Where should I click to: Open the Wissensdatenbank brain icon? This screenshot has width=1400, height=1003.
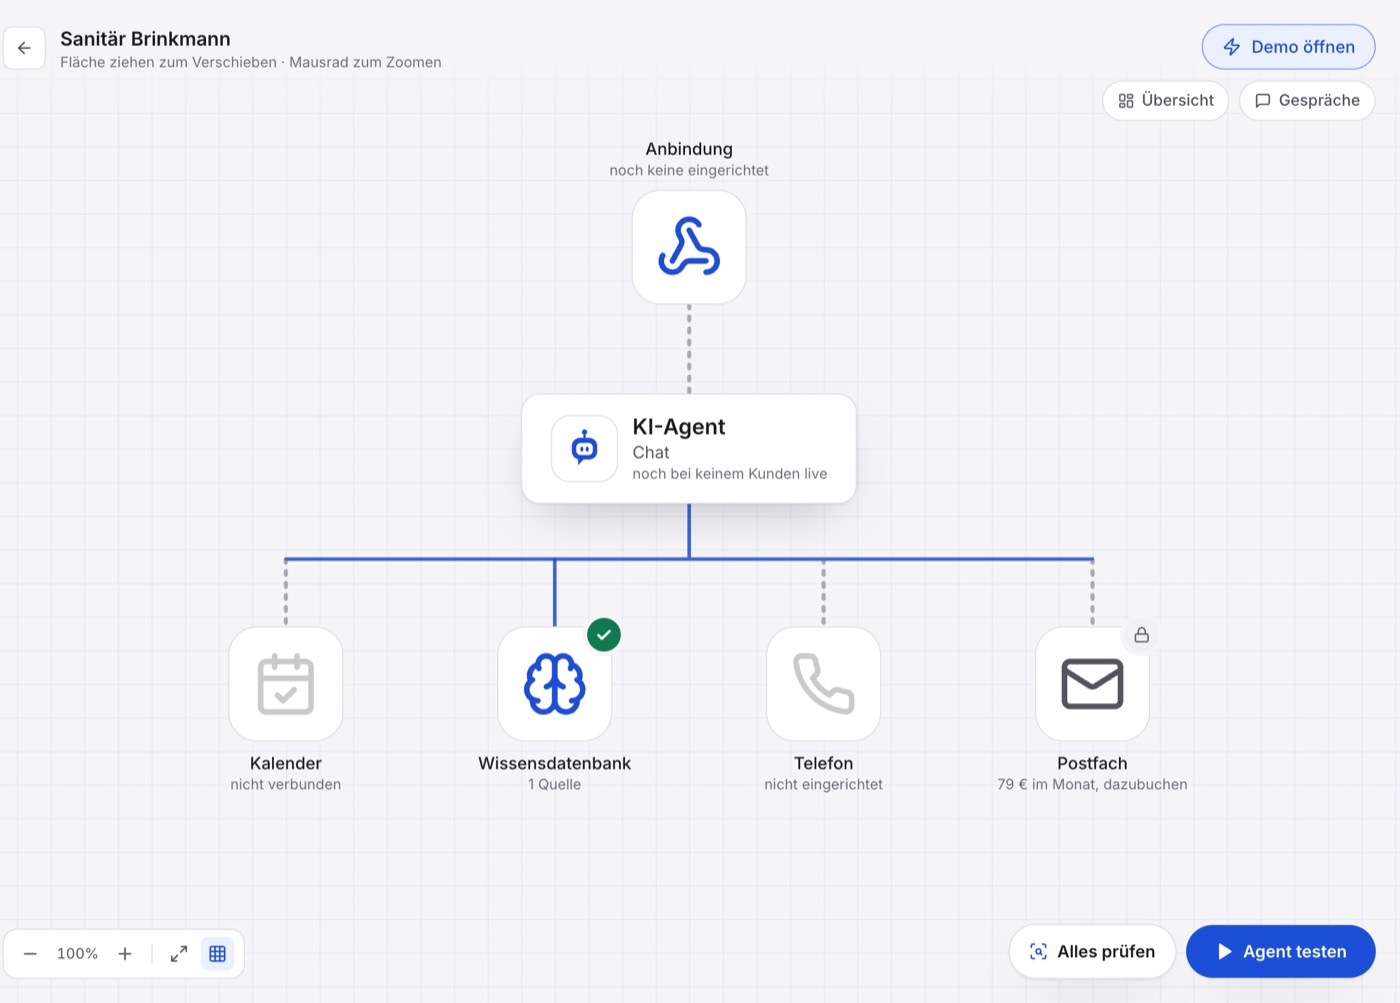coord(555,684)
